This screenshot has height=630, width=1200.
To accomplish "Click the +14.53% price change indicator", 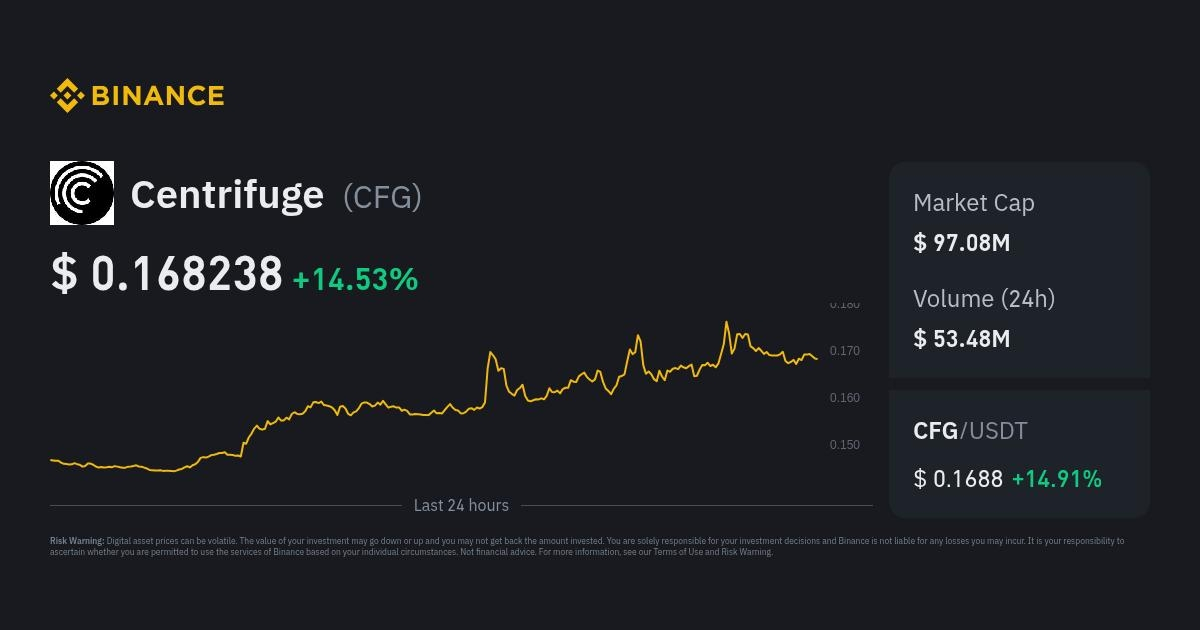I will 355,280.
